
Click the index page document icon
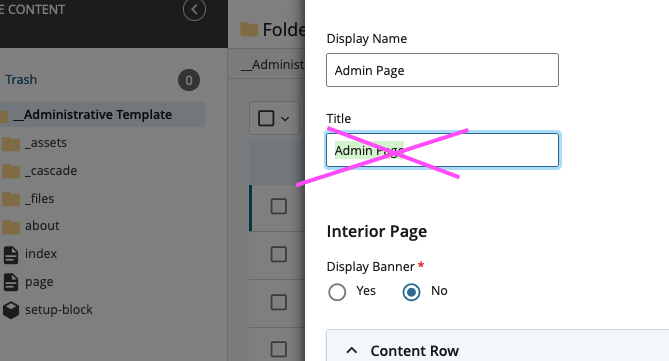11,255
